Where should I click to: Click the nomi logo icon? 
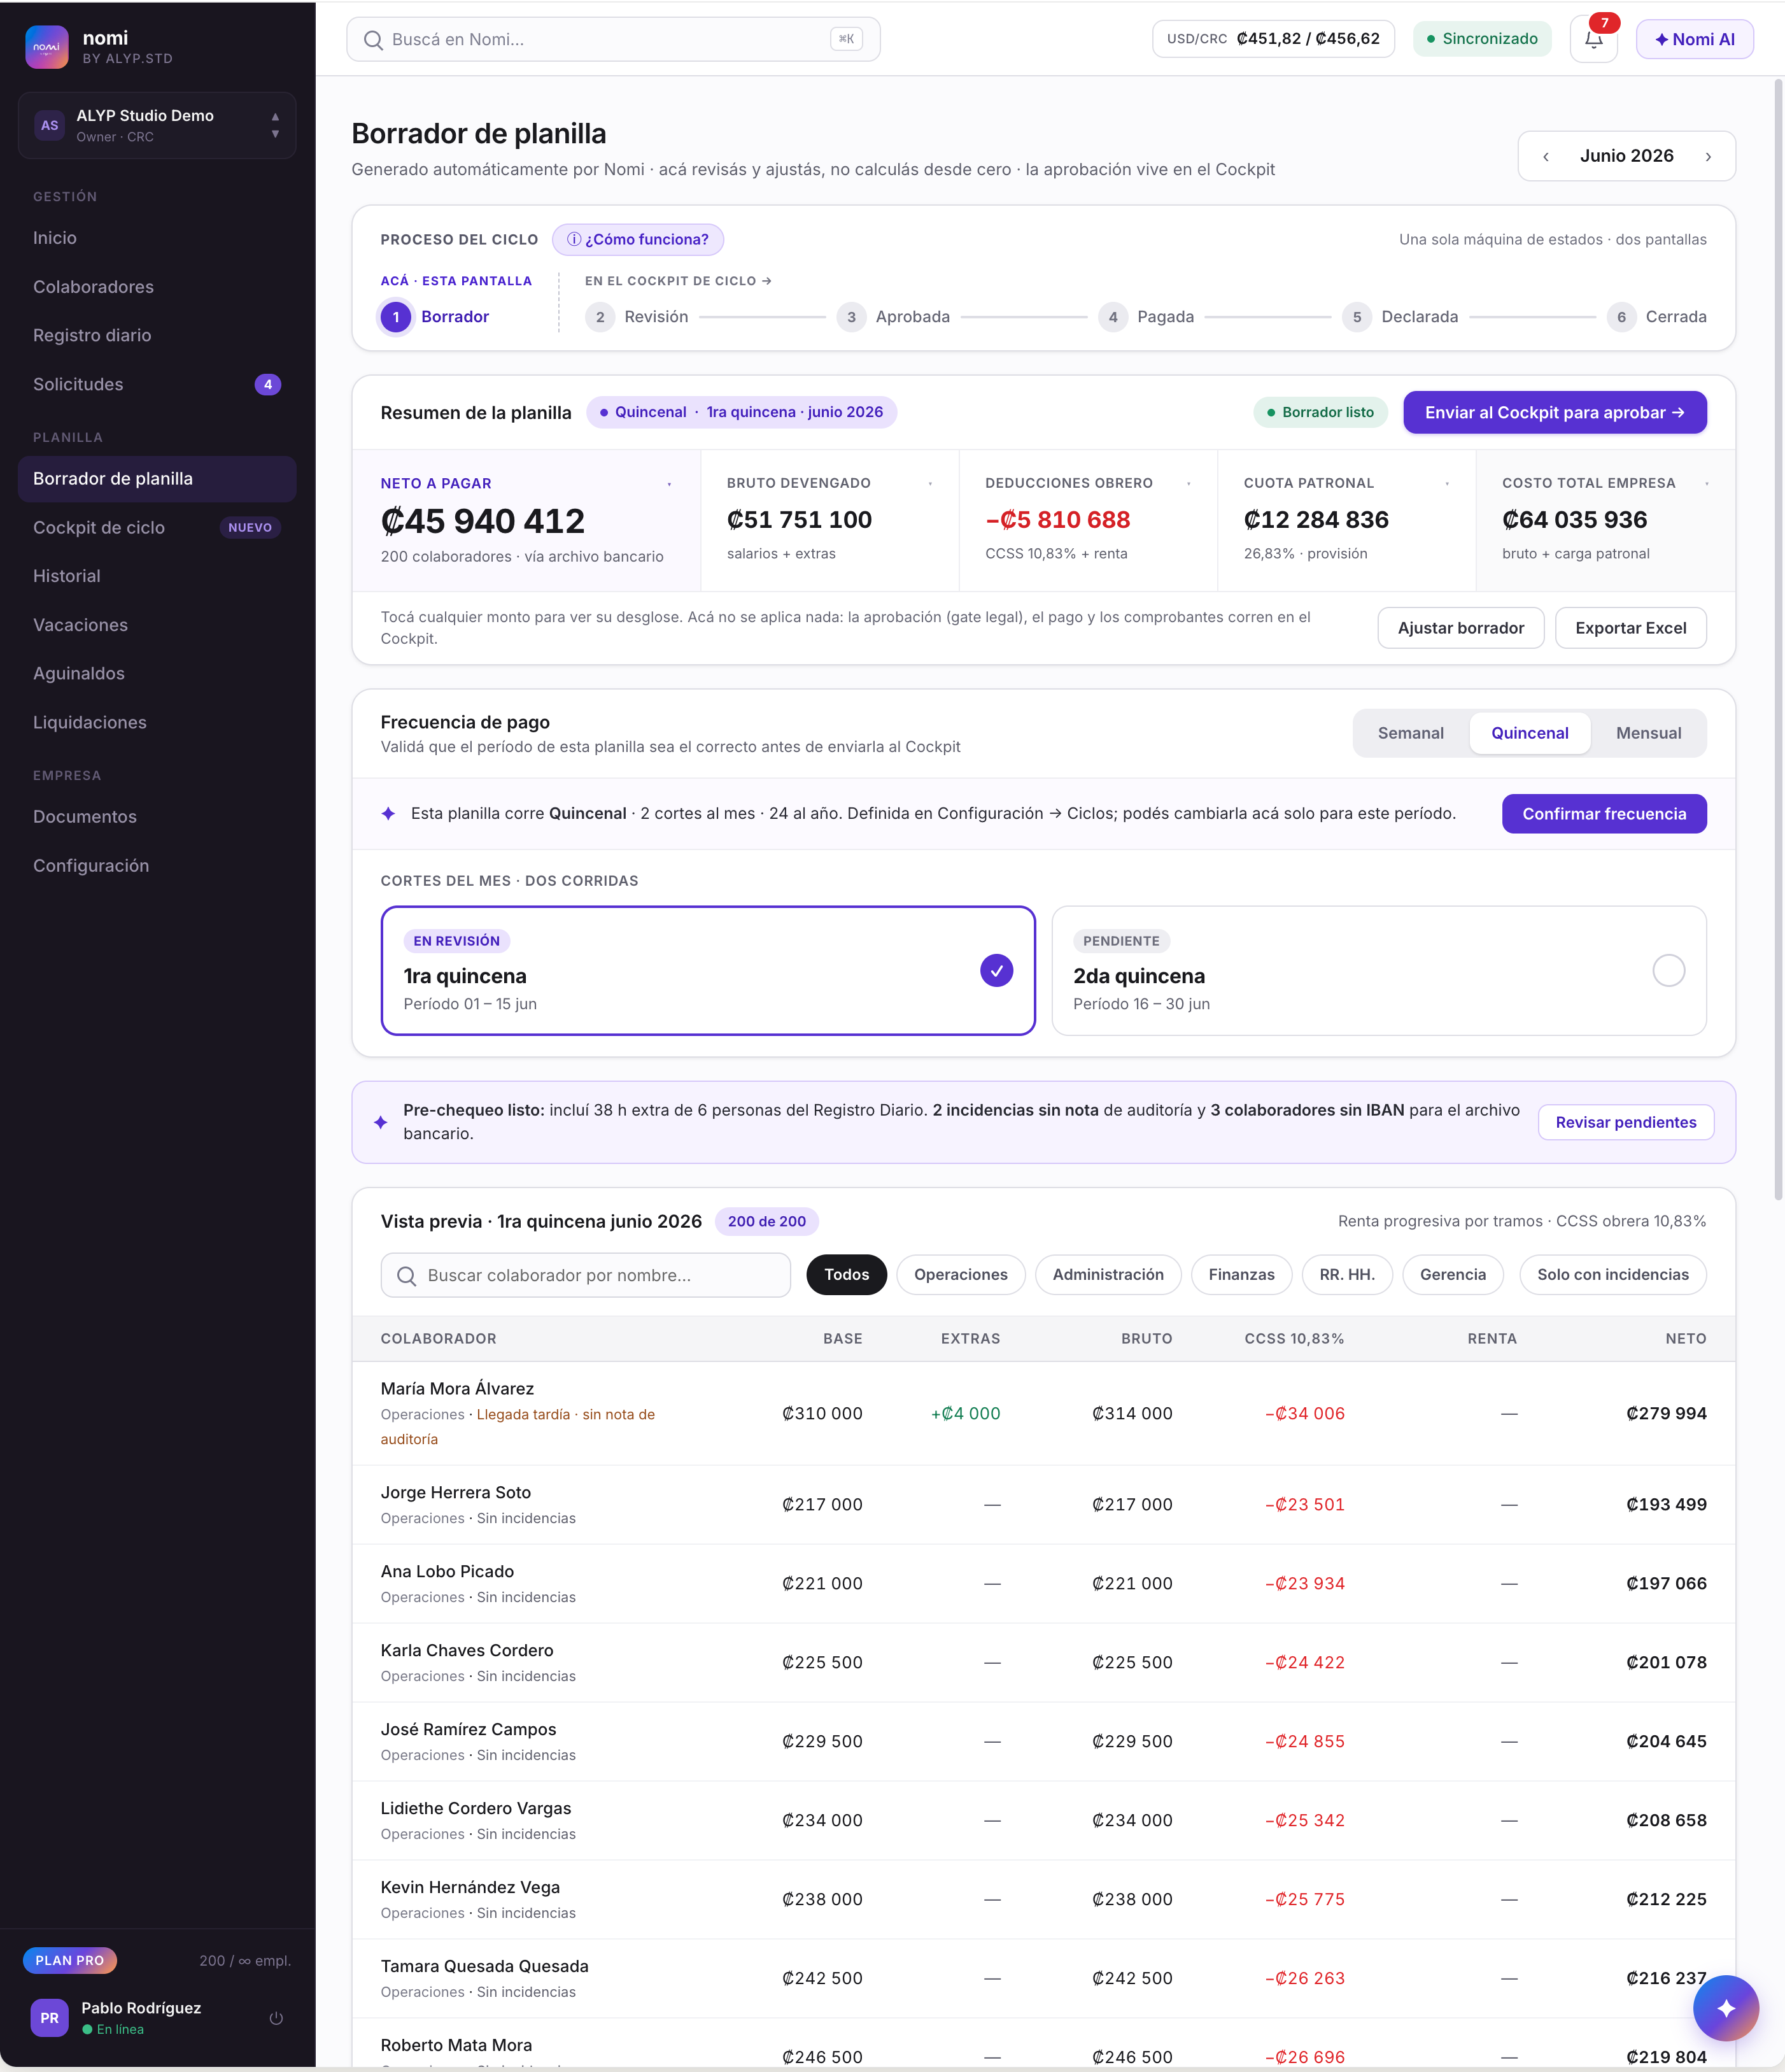pos(47,47)
